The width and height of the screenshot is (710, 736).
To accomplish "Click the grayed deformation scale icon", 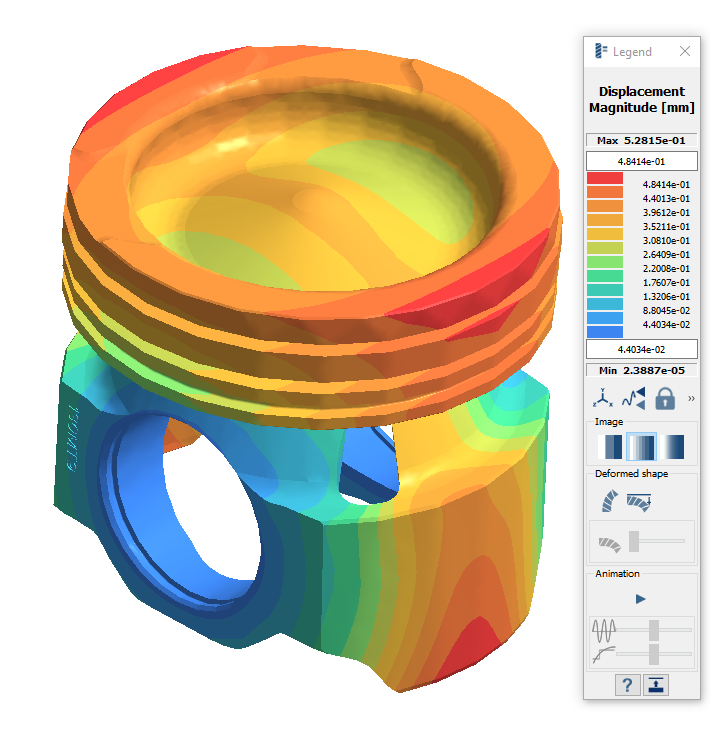I will pos(610,544).
